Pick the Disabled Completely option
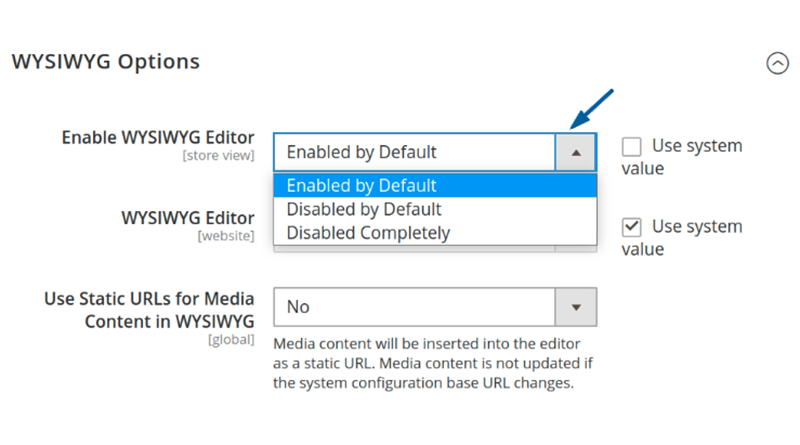The image size is (800, 445). click(435, 233)
